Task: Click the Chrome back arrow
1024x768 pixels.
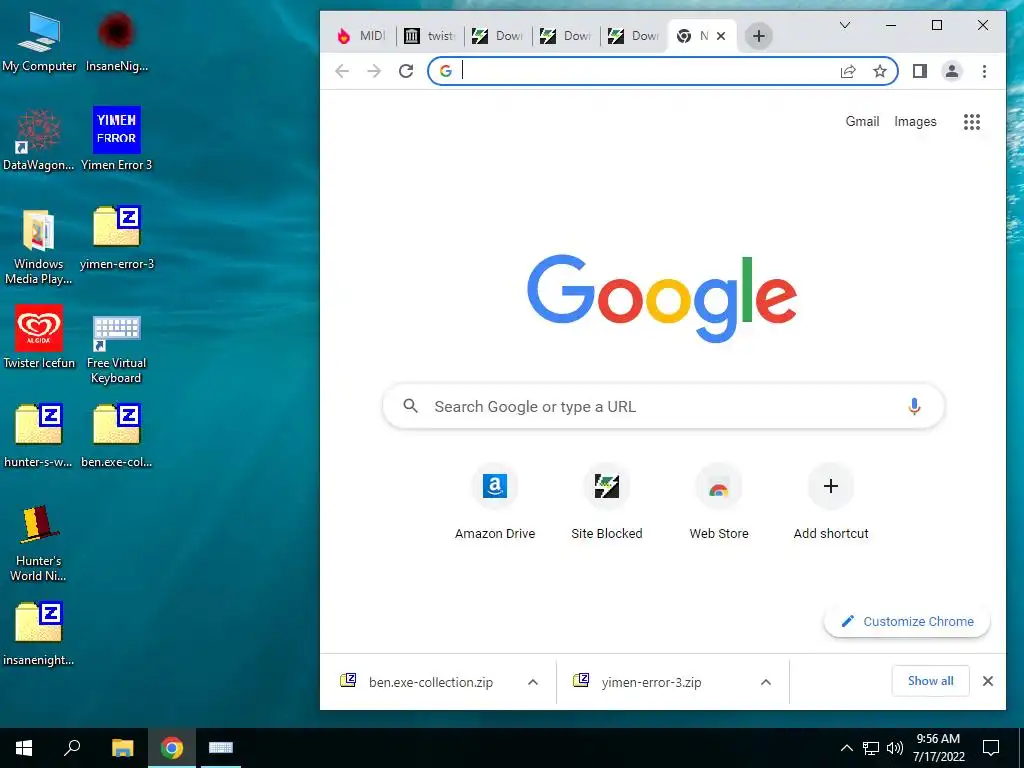Action: (342, 71)
